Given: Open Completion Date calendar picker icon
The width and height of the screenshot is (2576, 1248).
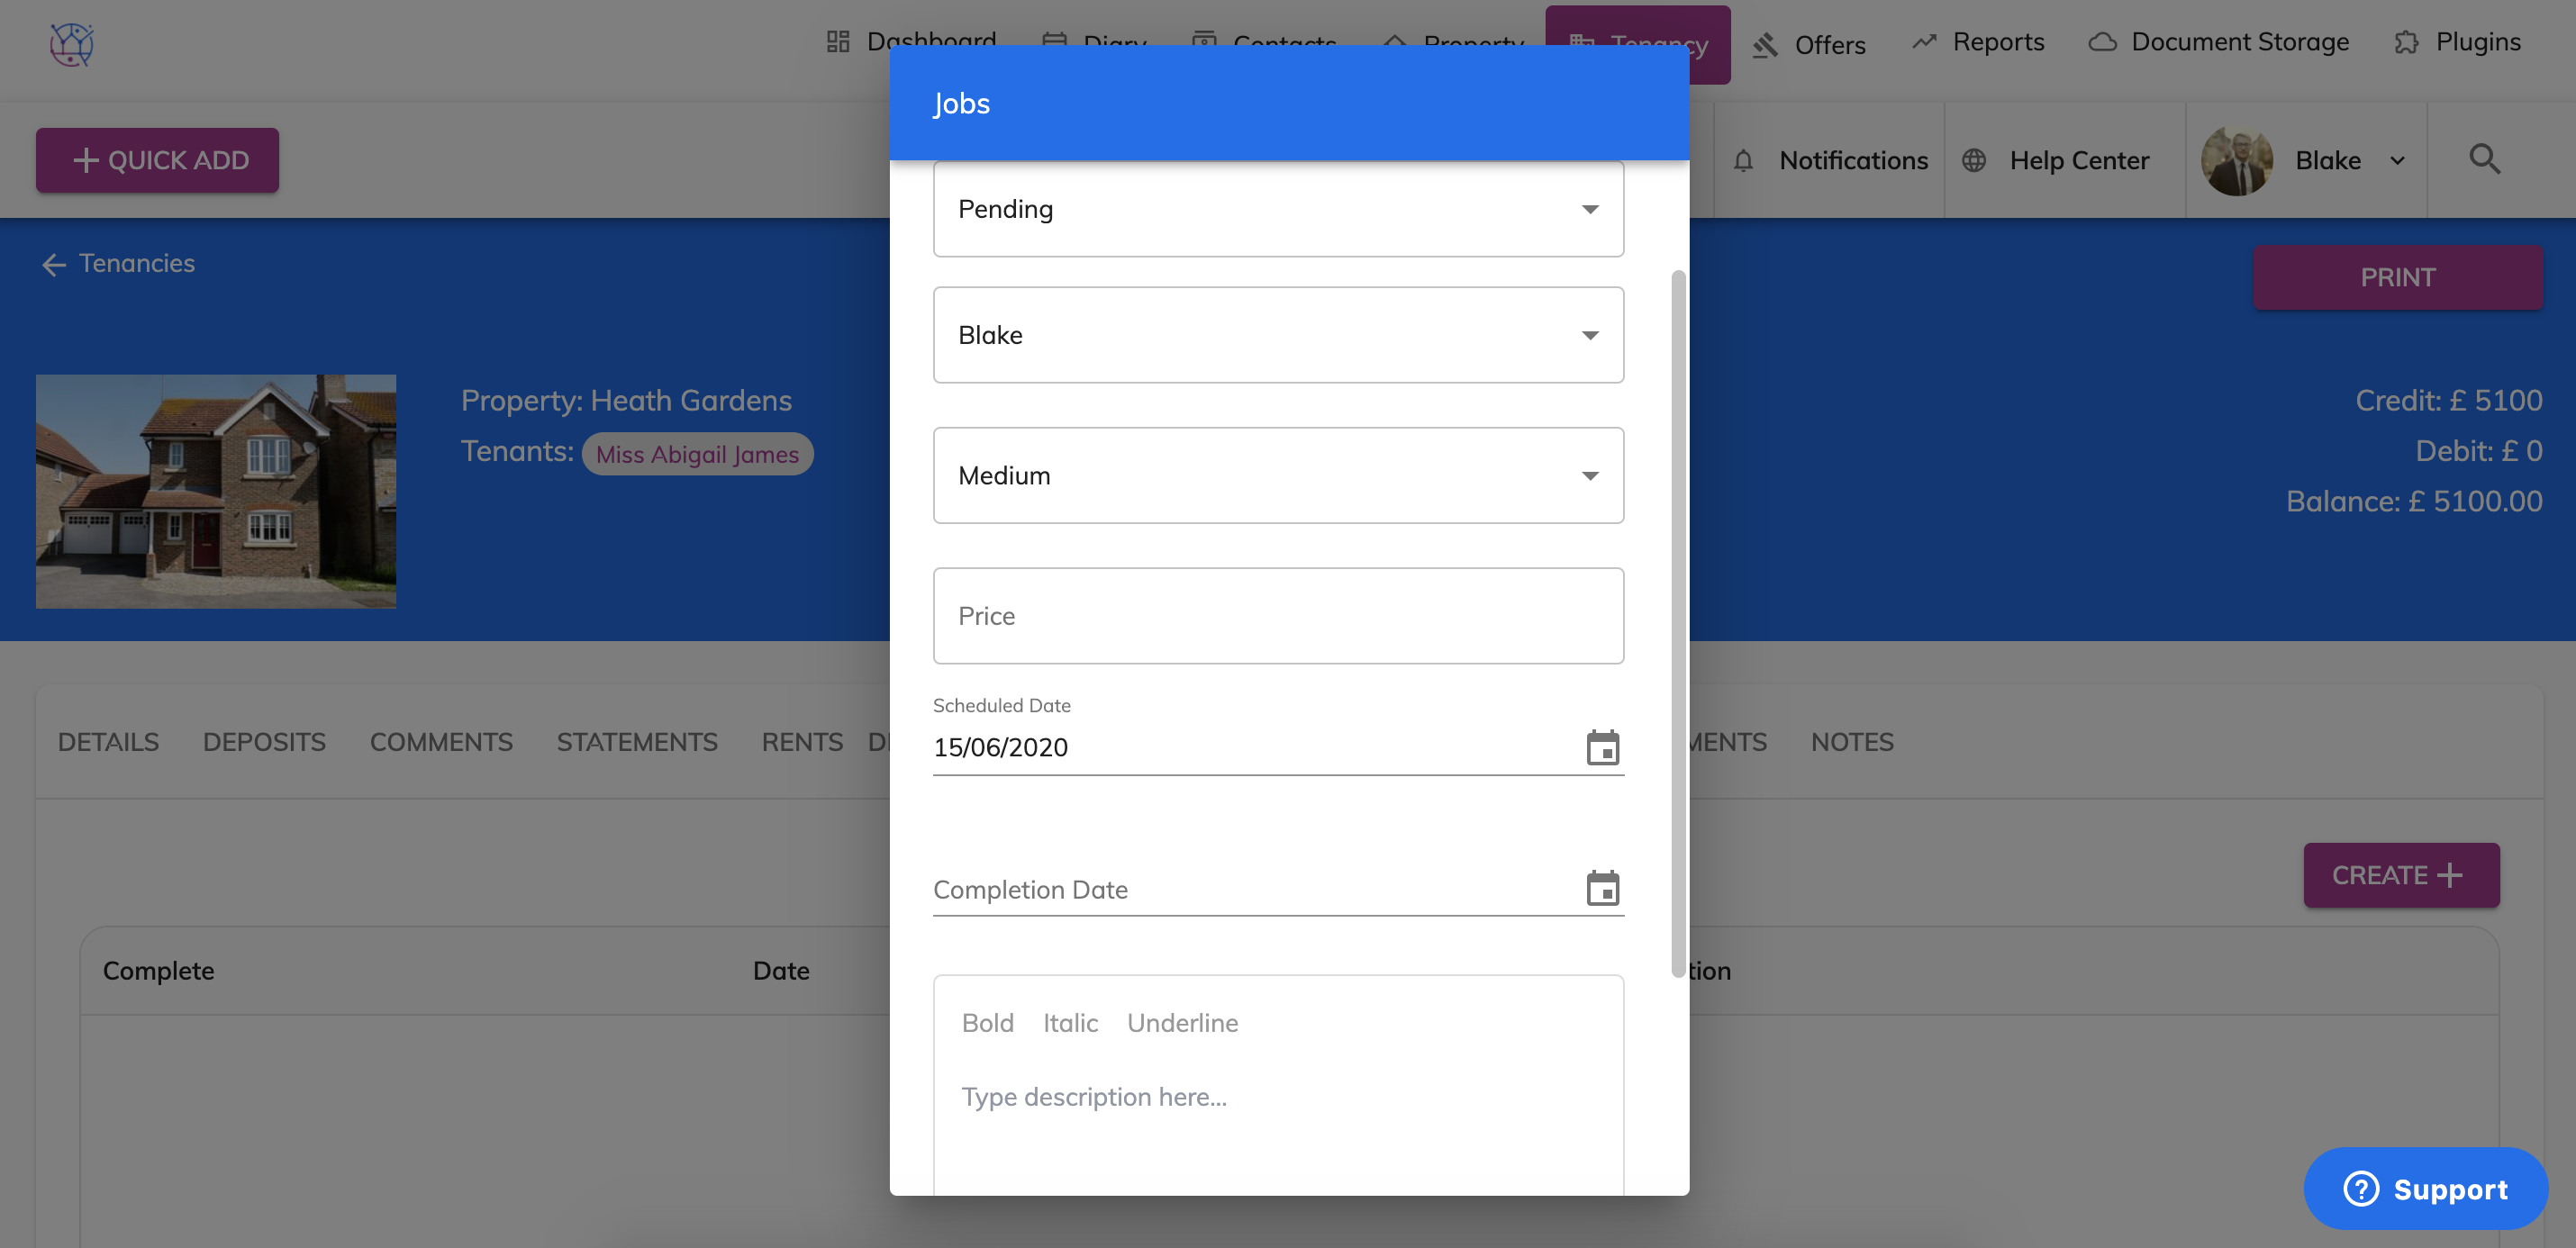Looking at the screenshot, I should click(1602, 888).
